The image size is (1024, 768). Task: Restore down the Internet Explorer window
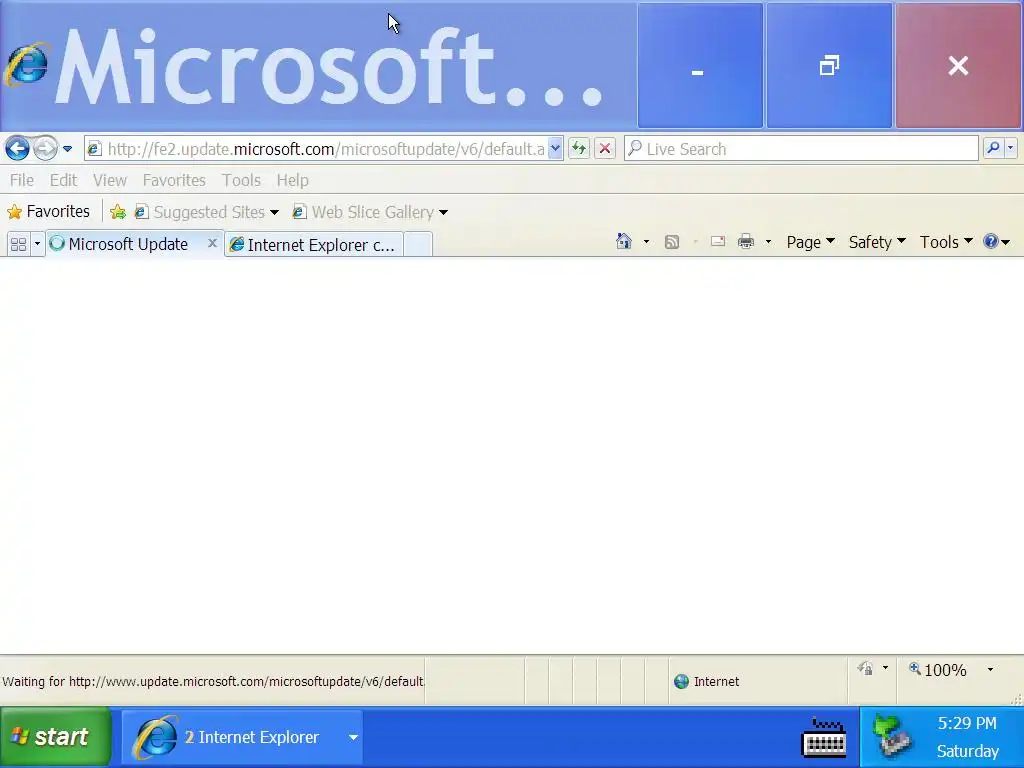(829, 65)
